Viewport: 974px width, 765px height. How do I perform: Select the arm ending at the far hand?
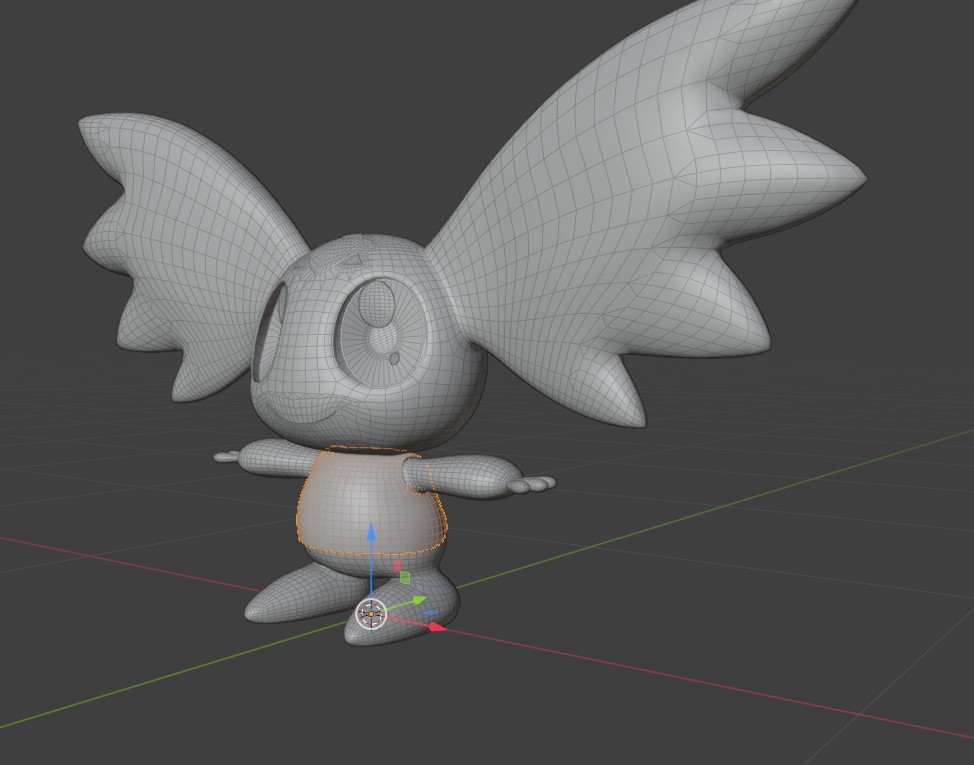[267, 458]
